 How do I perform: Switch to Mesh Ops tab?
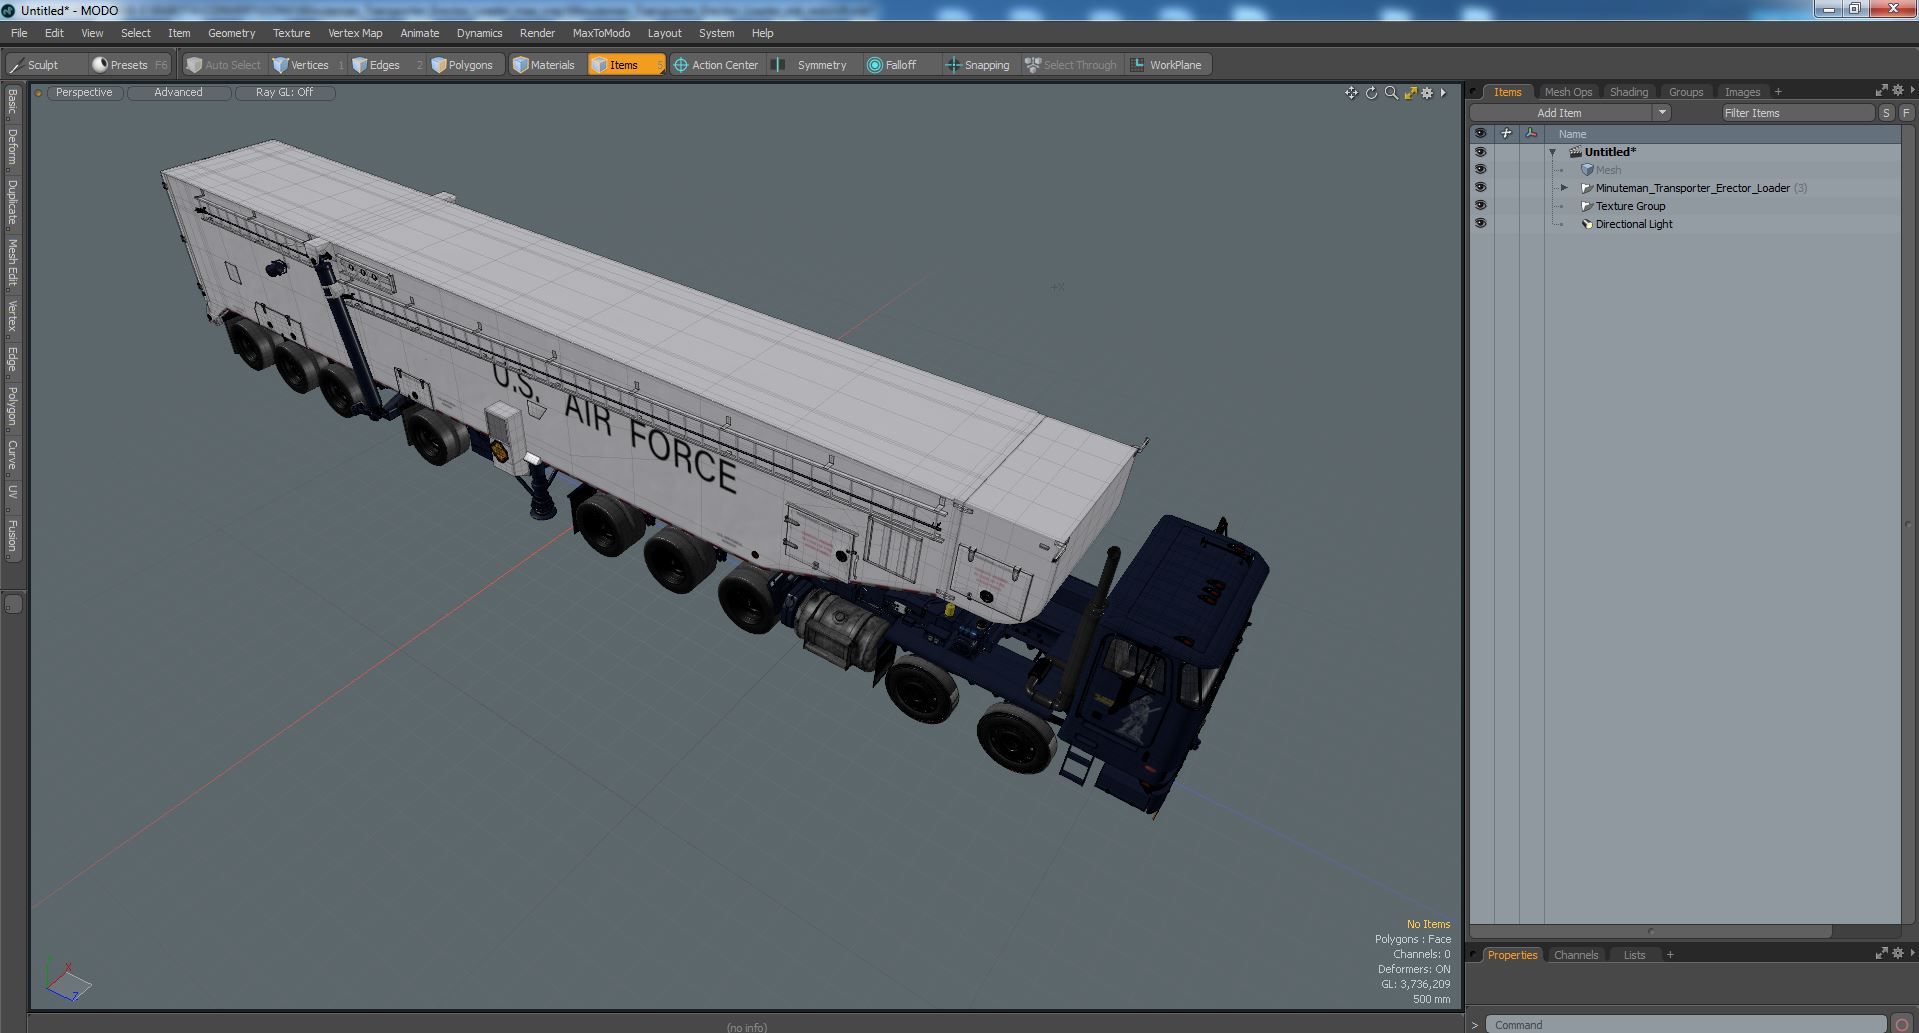1567,92
